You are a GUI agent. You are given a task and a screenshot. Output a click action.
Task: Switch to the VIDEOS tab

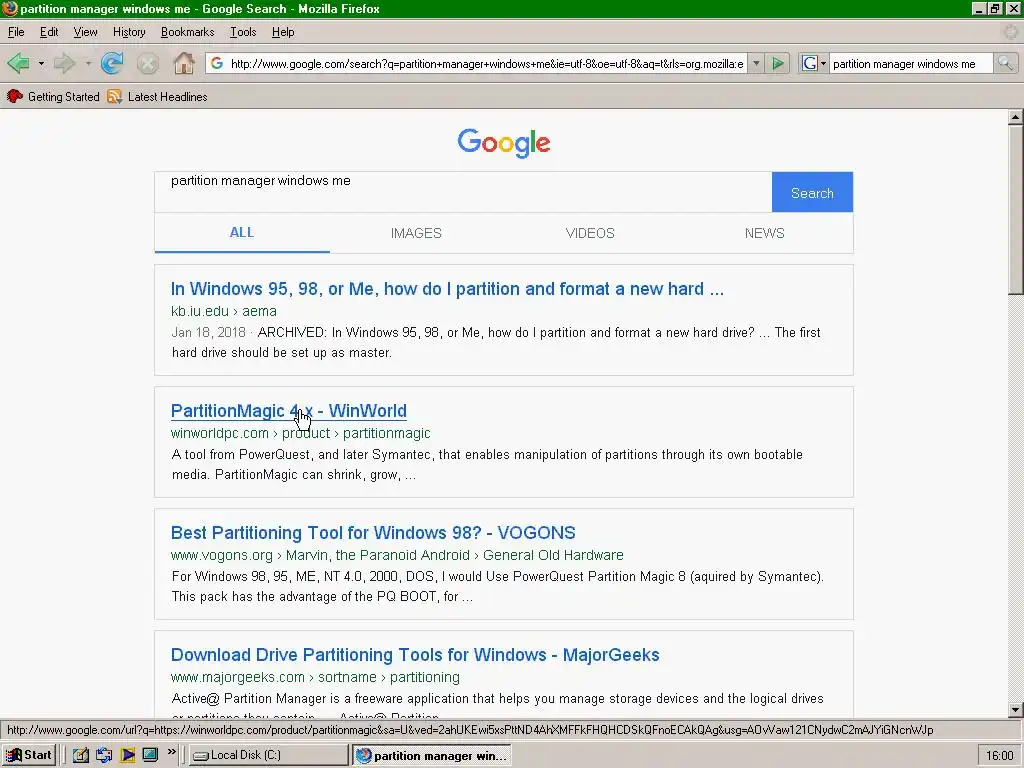590,233
